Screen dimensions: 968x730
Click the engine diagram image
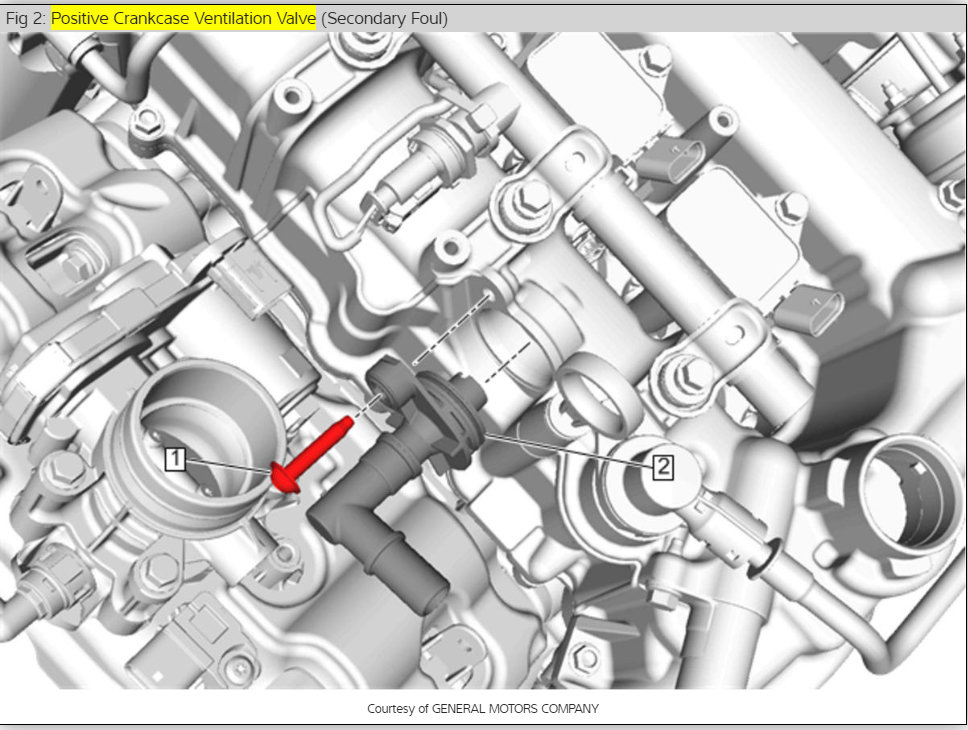(x=483, y=361)
